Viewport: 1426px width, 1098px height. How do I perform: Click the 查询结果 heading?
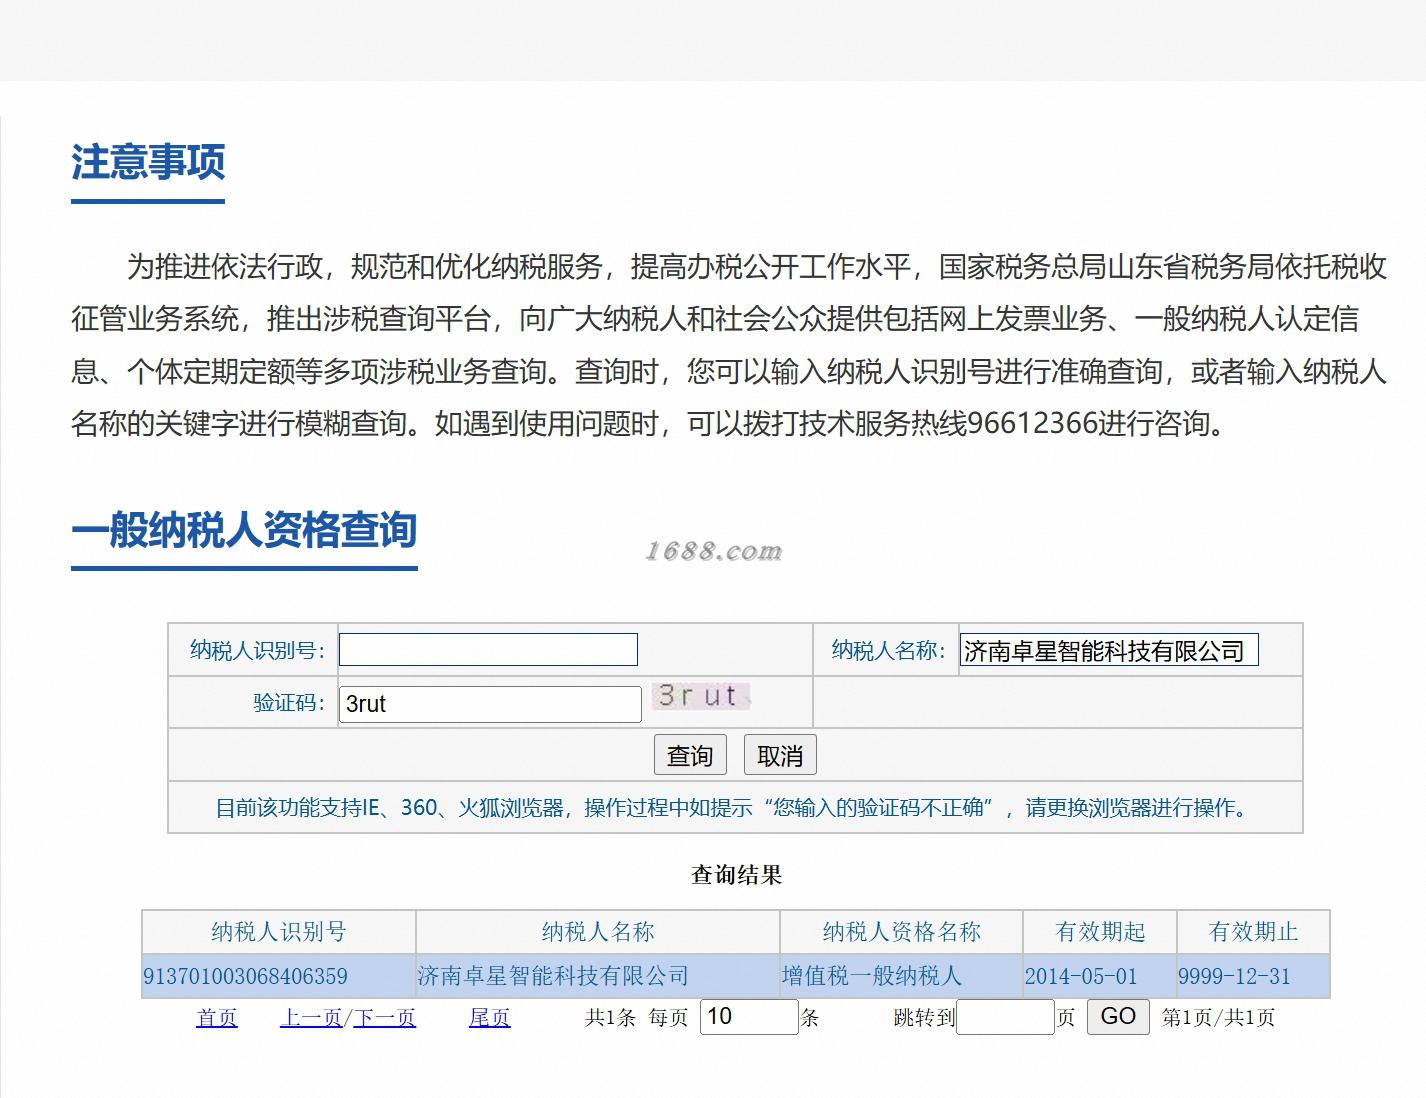(x=737, y=875)
